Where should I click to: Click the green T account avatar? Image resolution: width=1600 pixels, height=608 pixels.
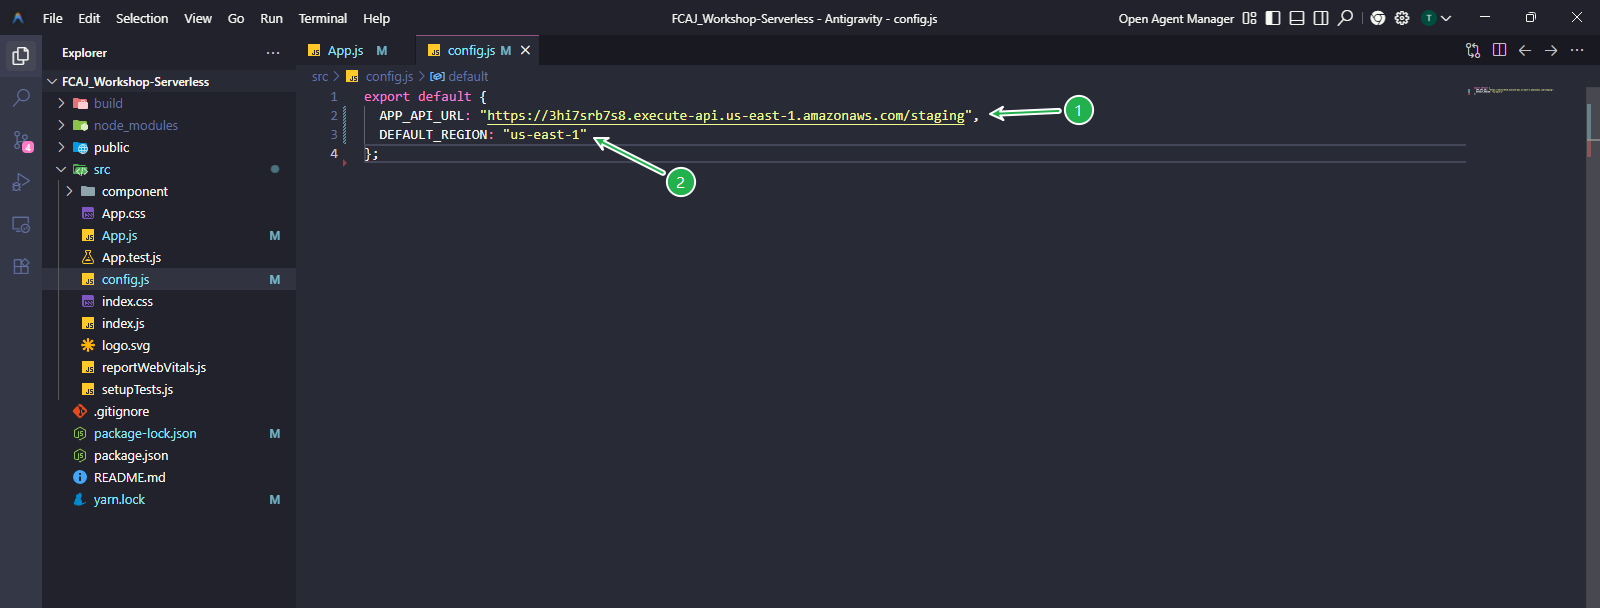[x=1429, y=18]
